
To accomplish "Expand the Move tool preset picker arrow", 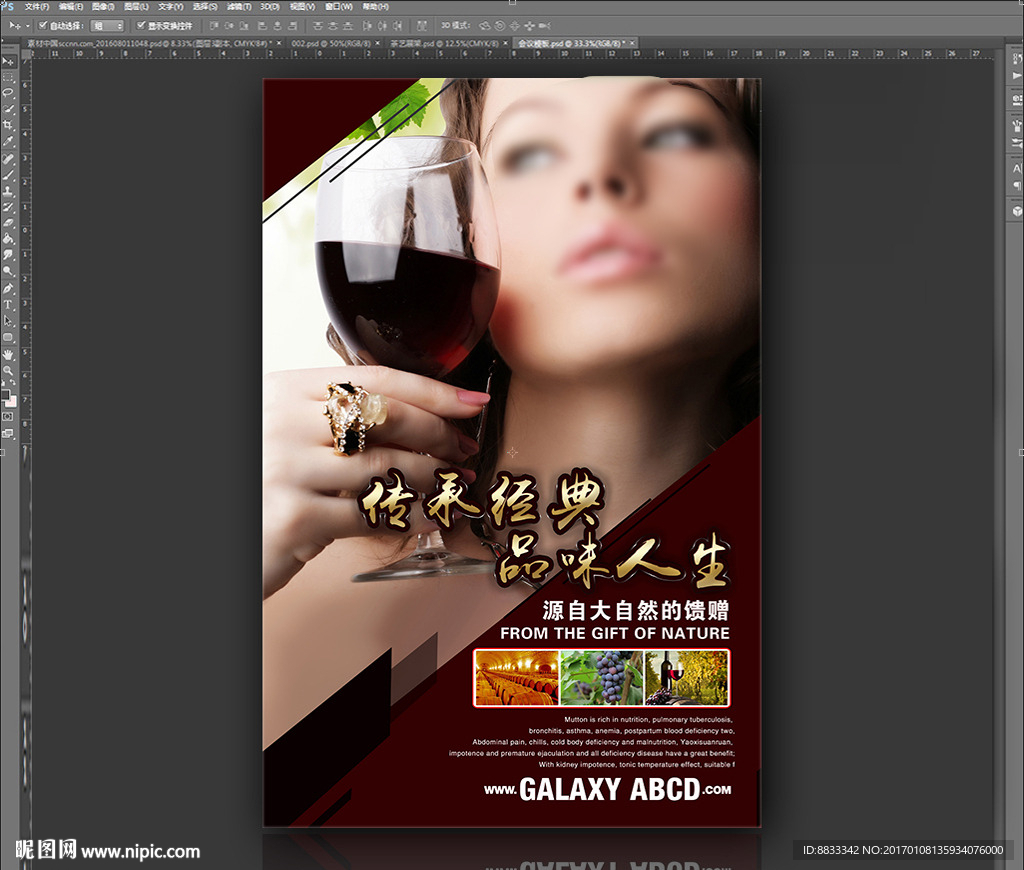I will 27,25.
